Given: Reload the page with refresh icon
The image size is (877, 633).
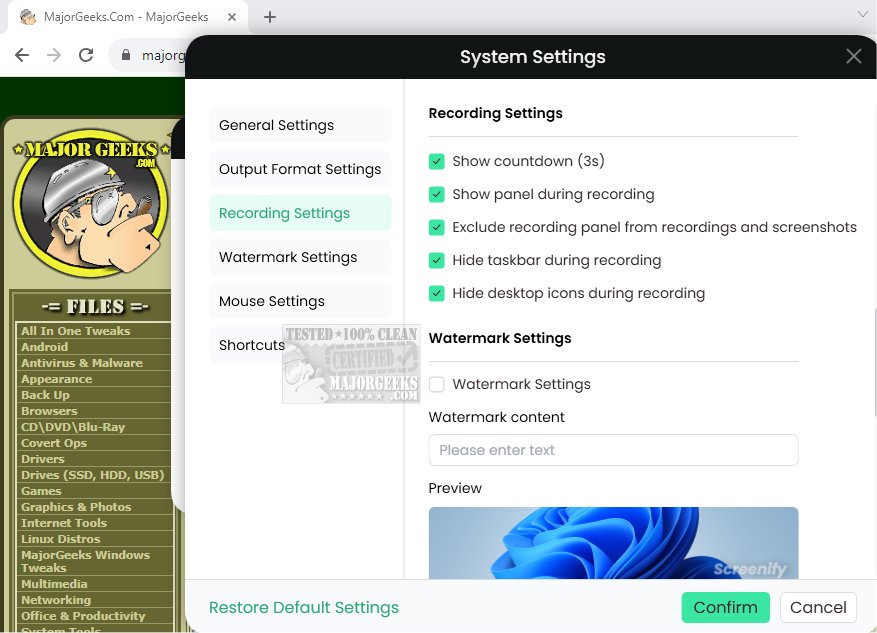Looking at the screenshot, I should [x=86, y=55].
